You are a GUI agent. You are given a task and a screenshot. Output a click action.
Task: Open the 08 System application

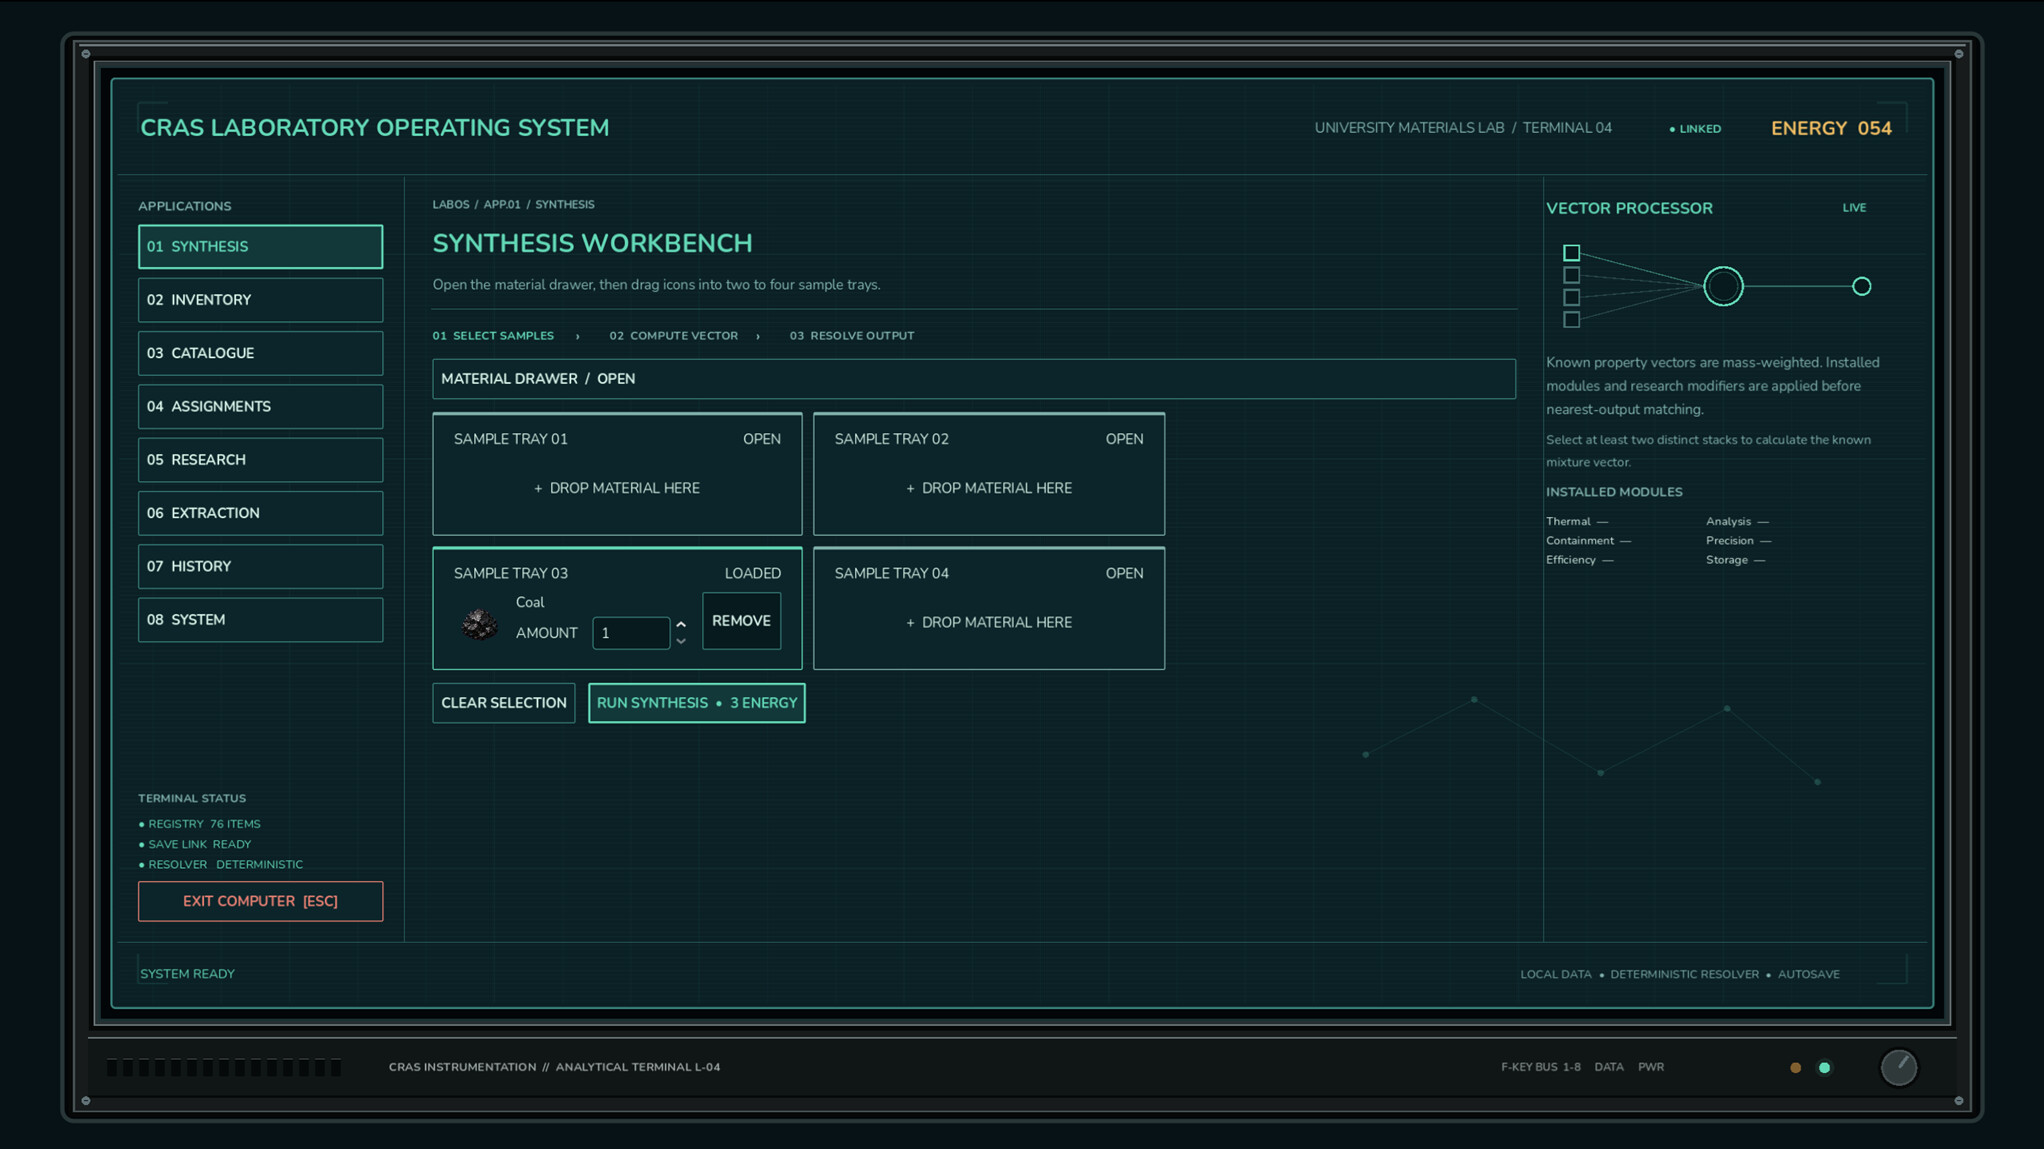(x=260, y=620)
